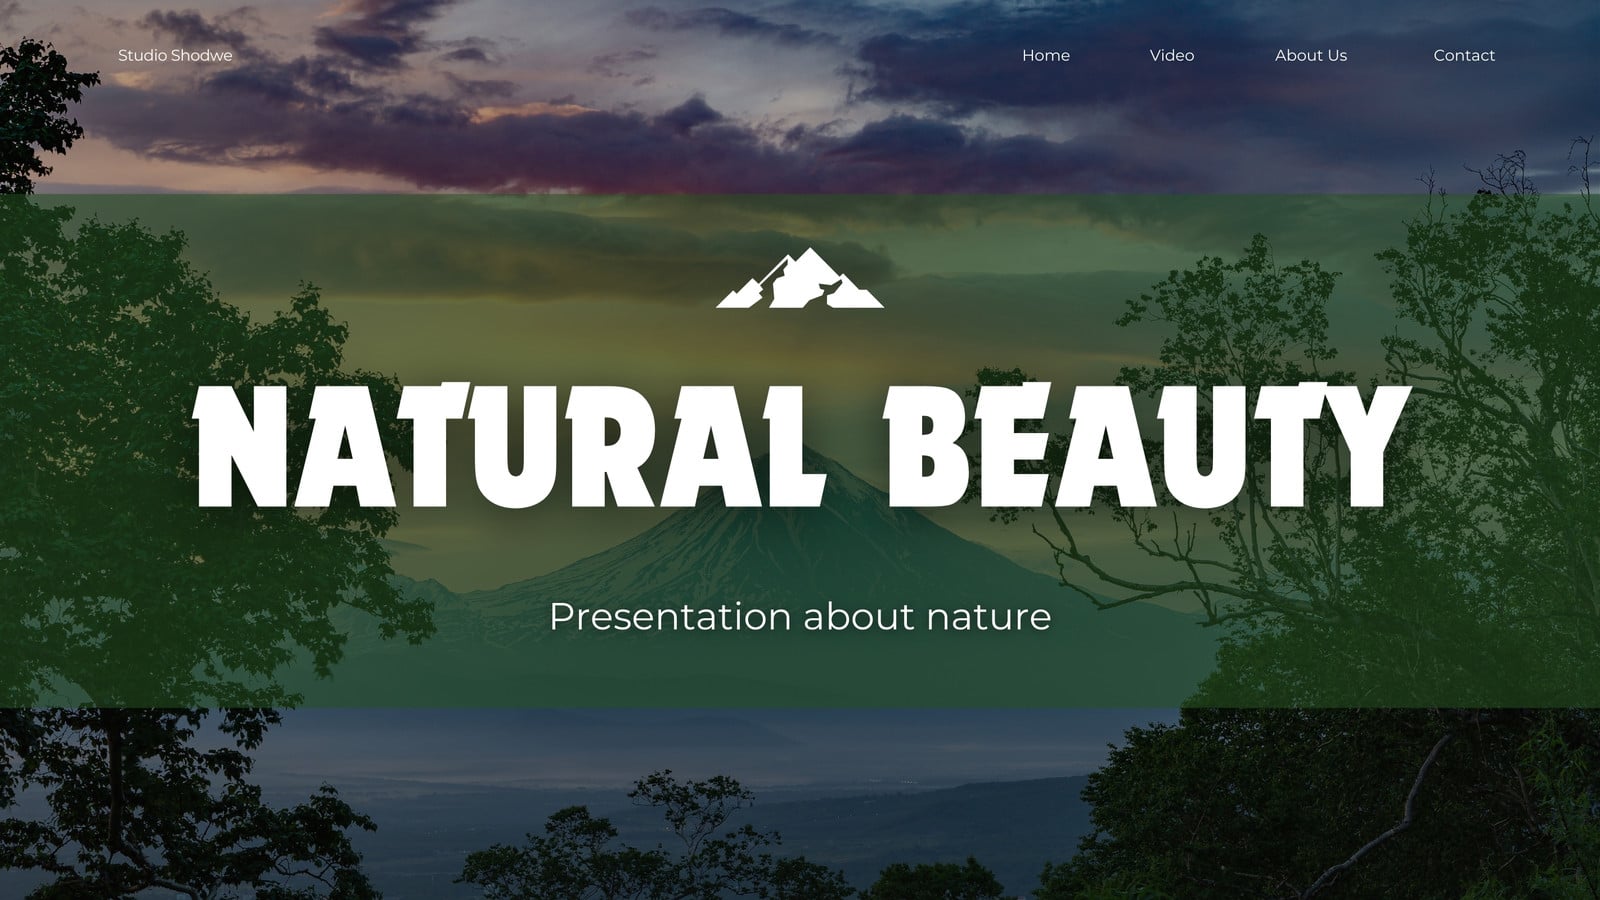Click the Studio Shodwe brand name
Viewport: 1600px width, 900px height.
[x=175, y=55]
